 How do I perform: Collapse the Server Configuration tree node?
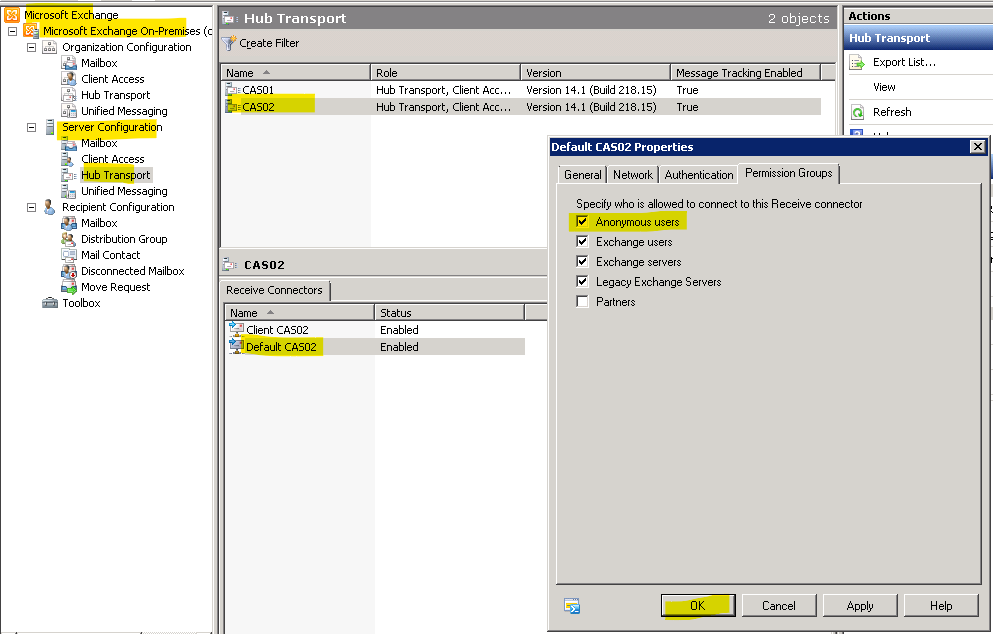[31, 127]
